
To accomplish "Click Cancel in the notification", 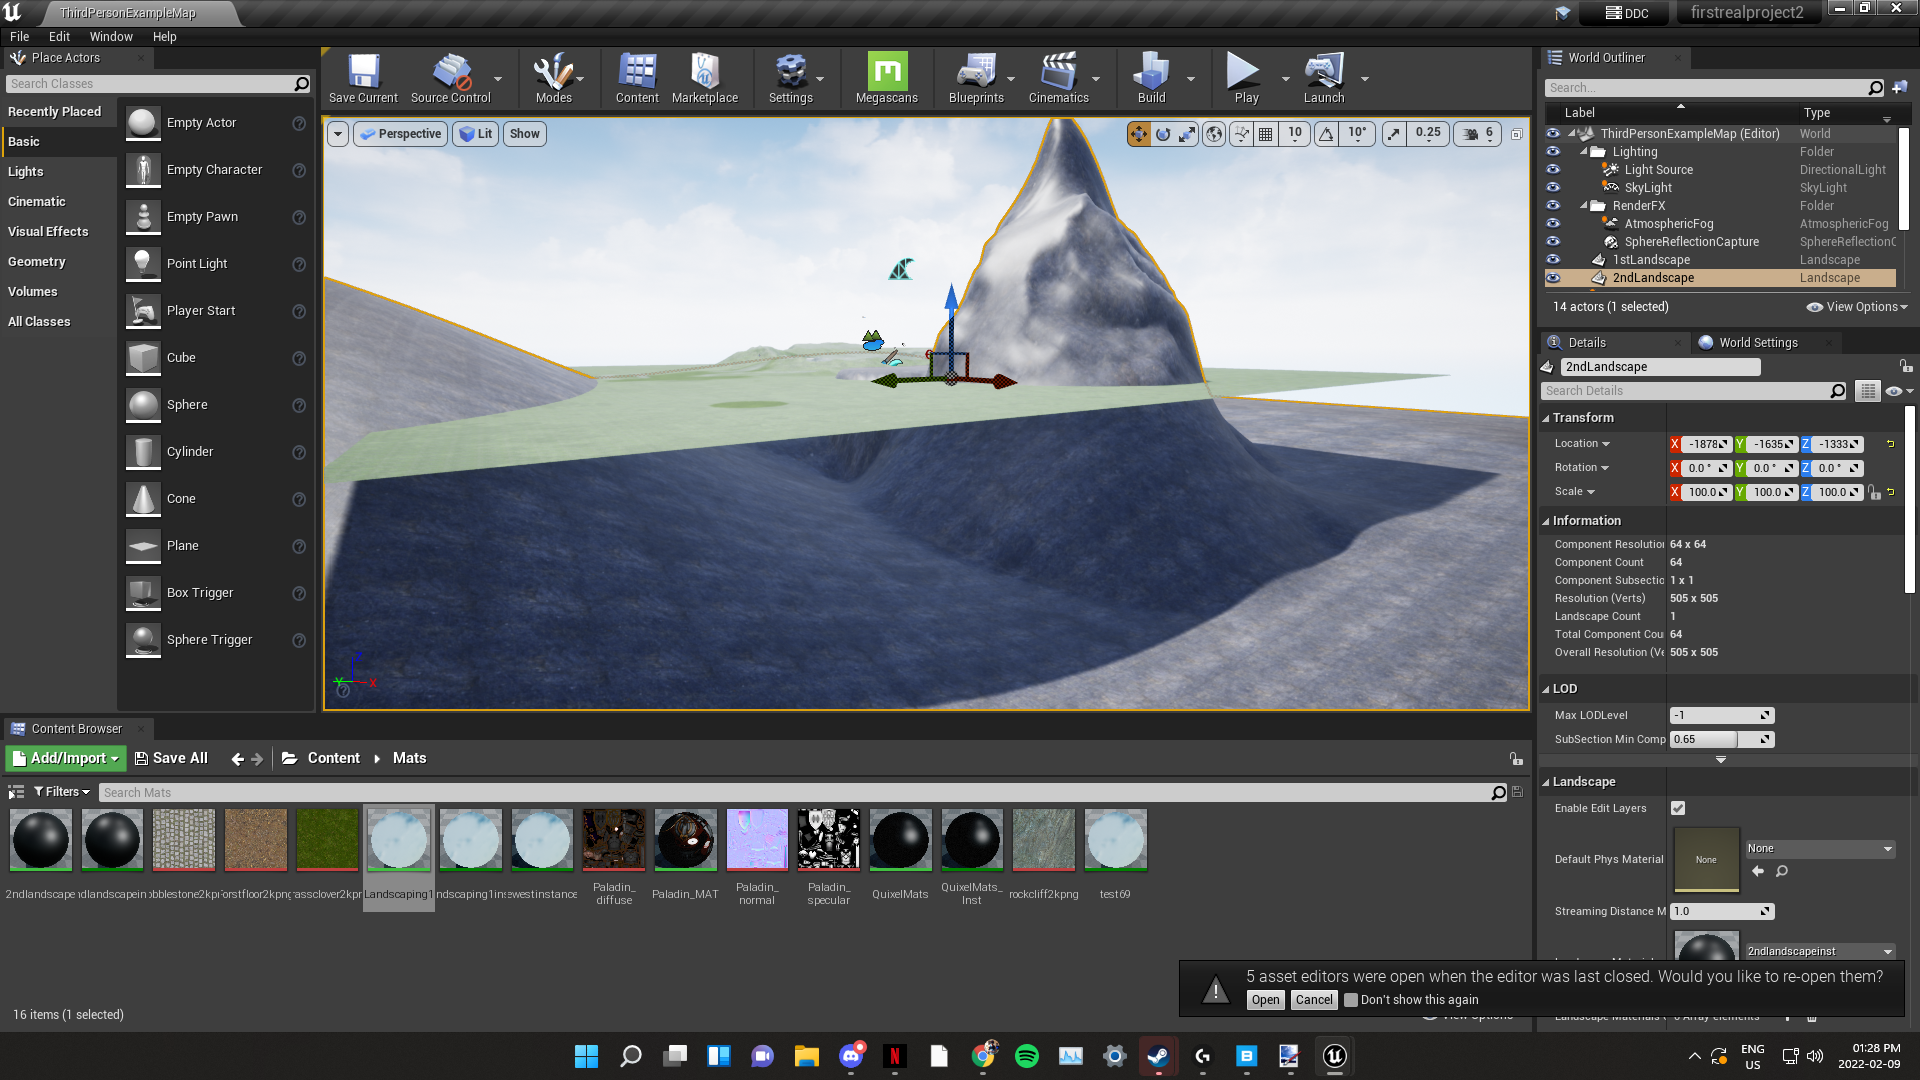I will (1314, 1000).
